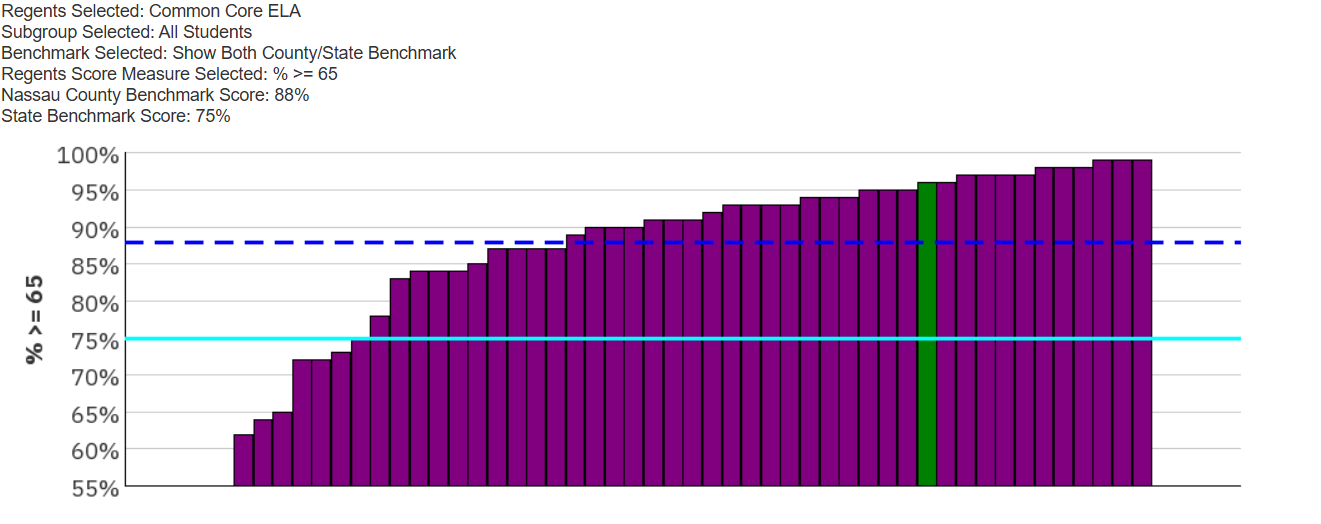Click the 55% y-axis tick label
The image size is (1321, 524).
pyautogui.click(x=94, y=489)
